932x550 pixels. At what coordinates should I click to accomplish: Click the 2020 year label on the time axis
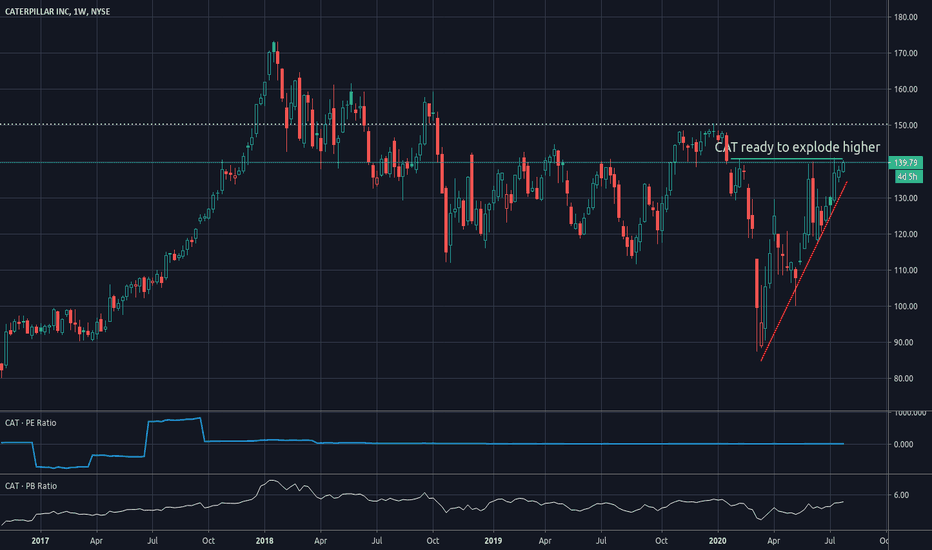717,540
